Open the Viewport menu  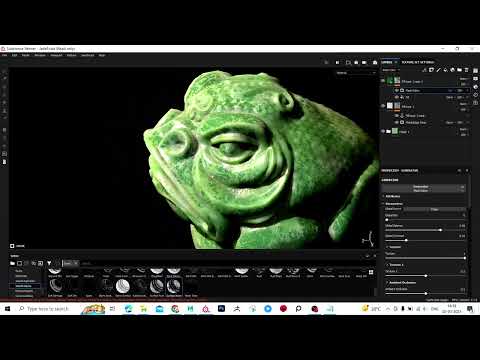pyautogui.click(x=56, y=55)
